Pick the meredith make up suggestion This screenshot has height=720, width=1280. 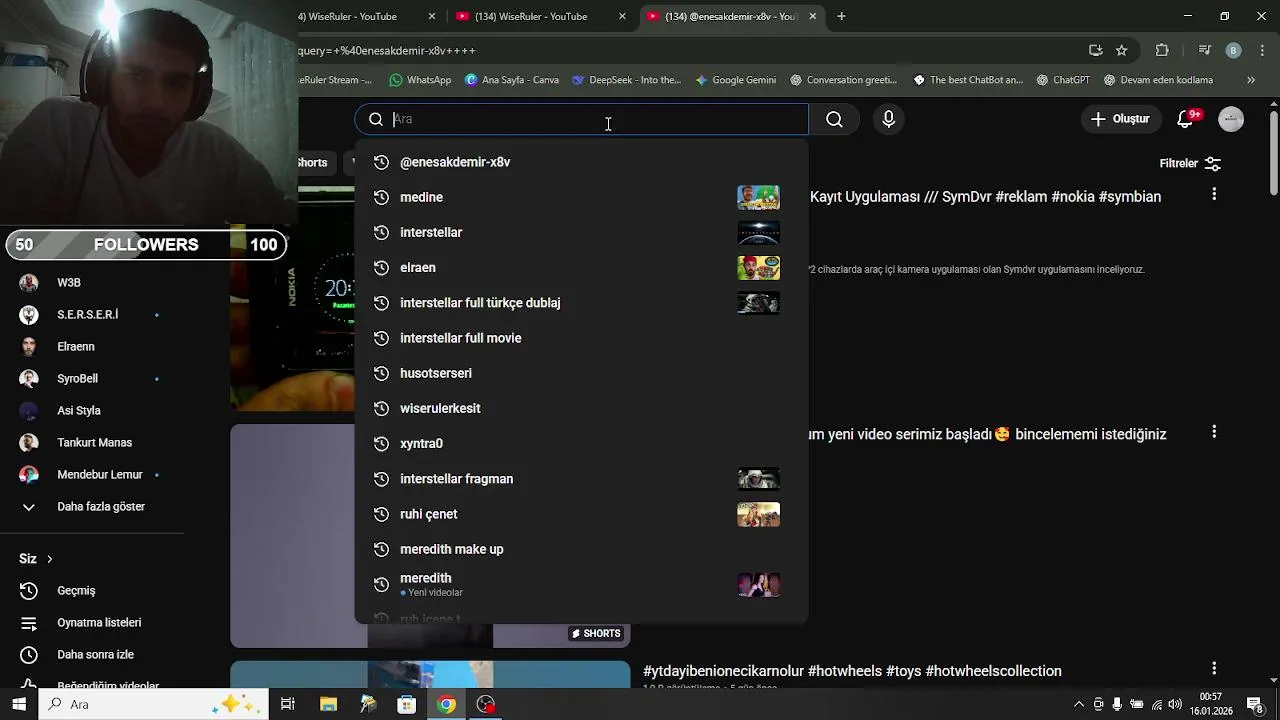(581, 549)
